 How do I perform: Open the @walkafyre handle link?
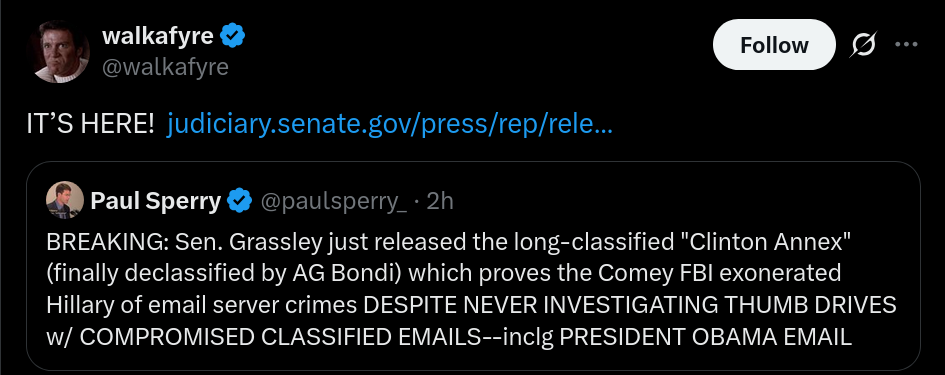coord(165,67)
